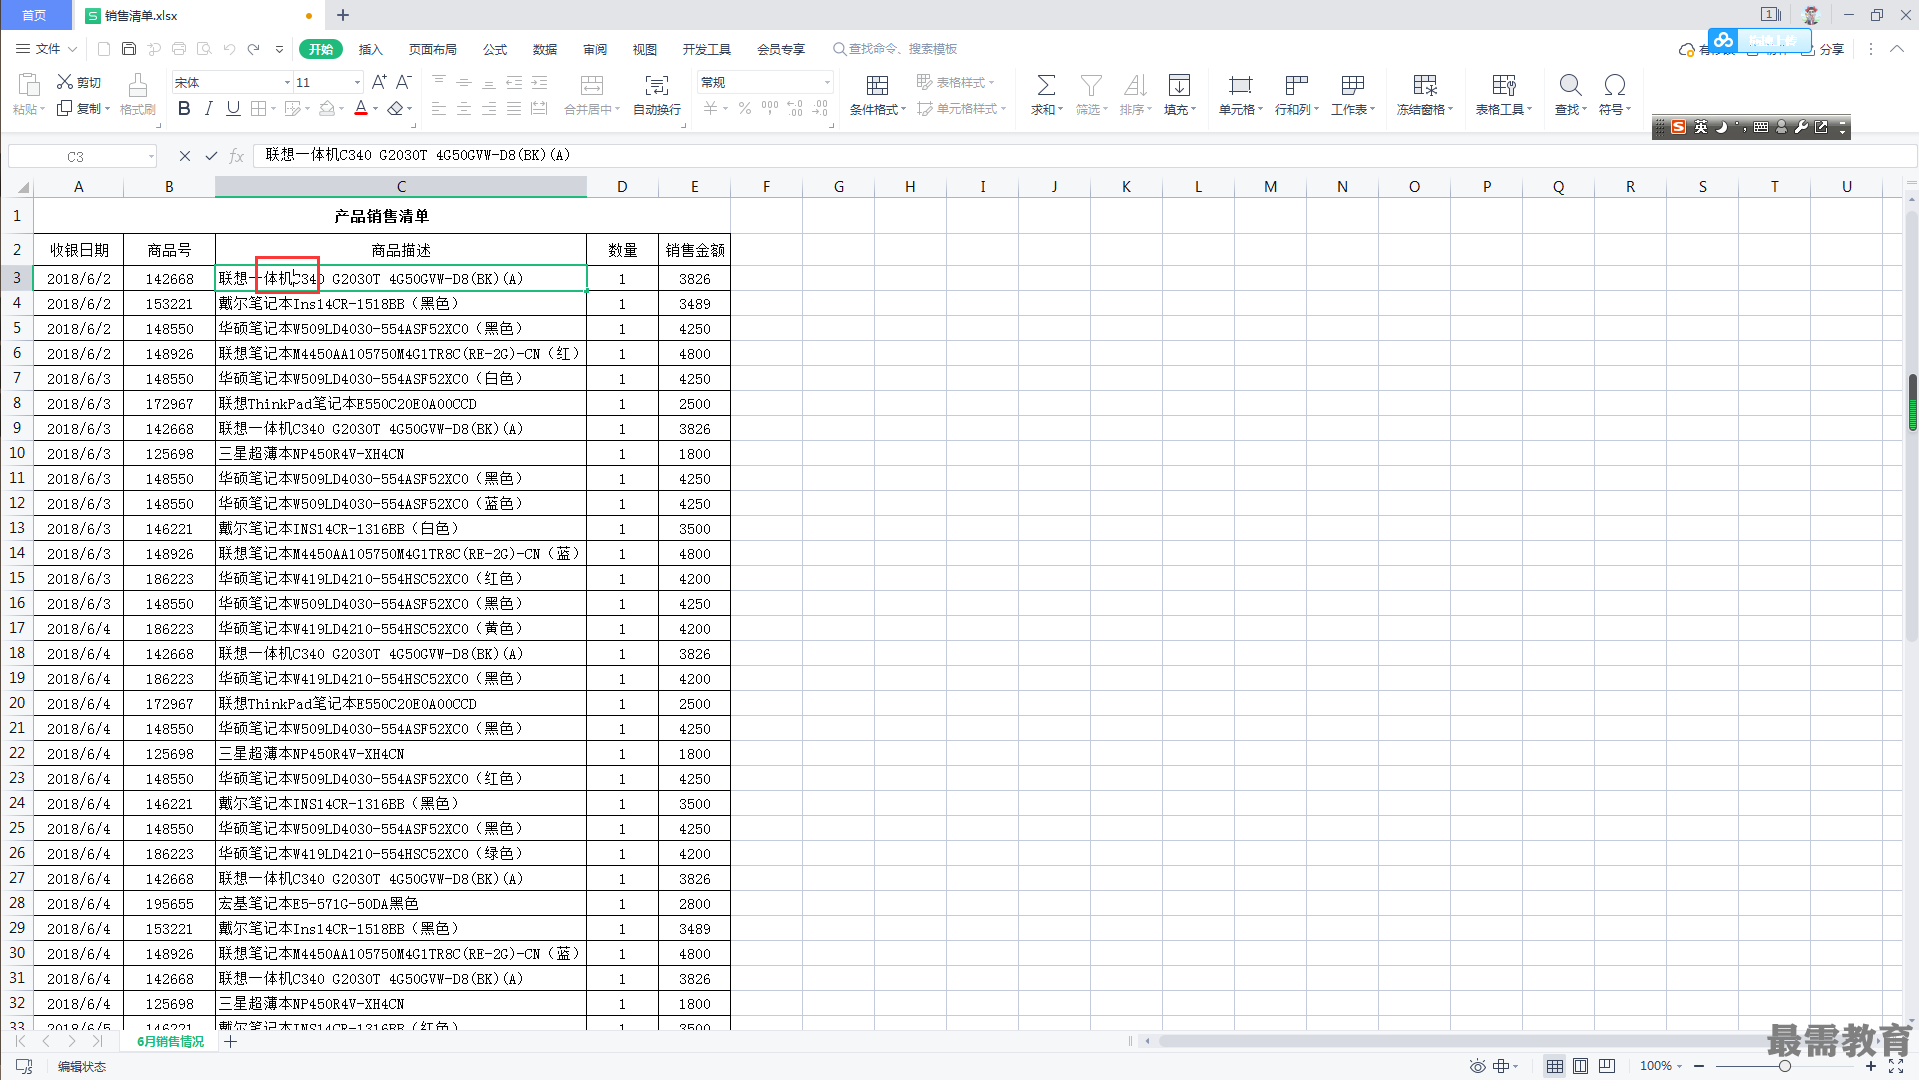Decrease font size with A- icon
Screen dimensions: 1919x1080
(x=403, y=82)
